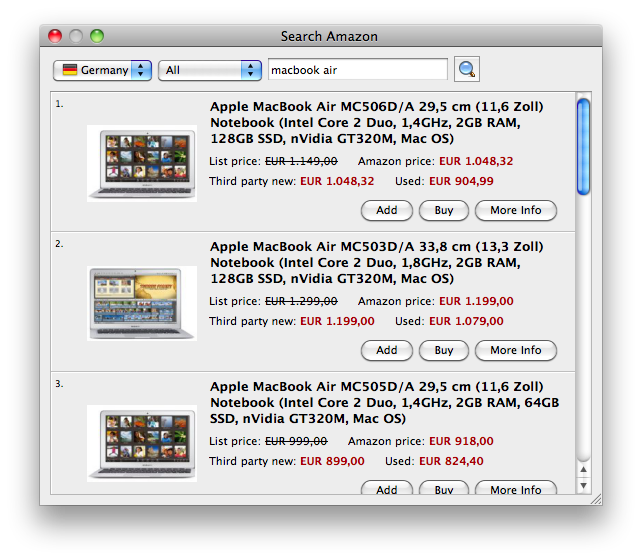
Task: Buy the MacBook Air MC506D/A item
Action: pyautogui.click(x=443, y=210)
